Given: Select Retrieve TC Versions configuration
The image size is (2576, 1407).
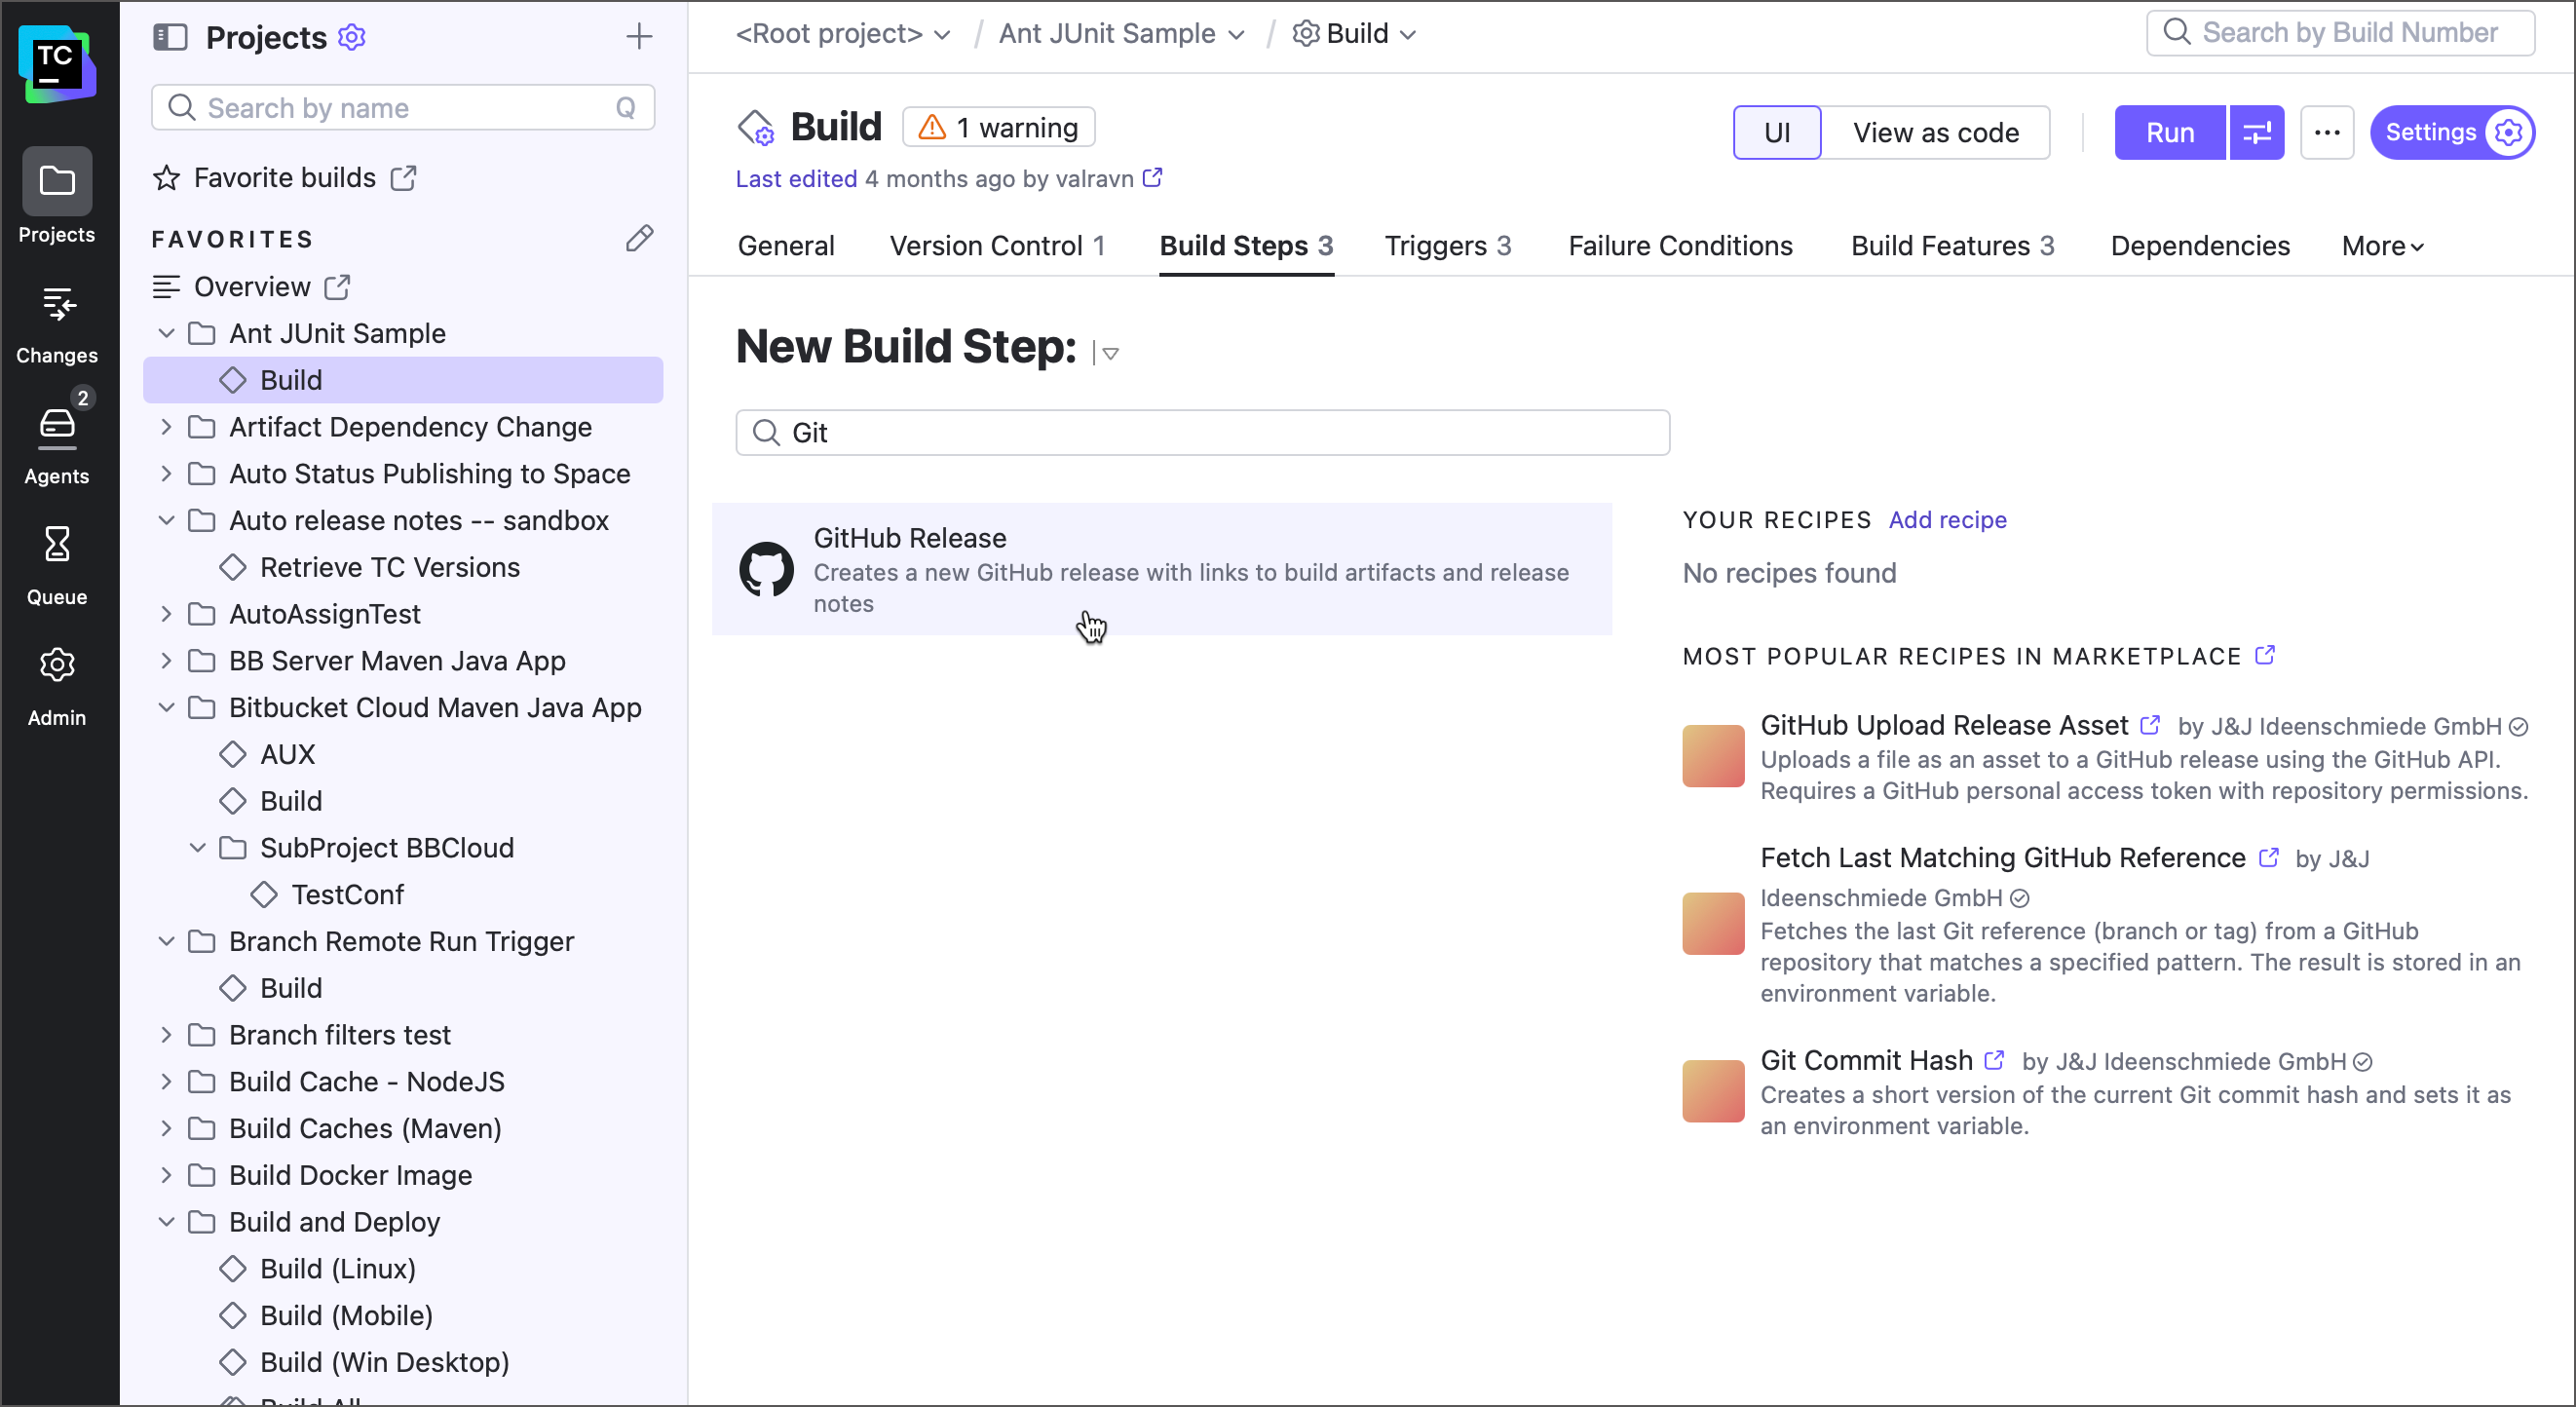Looking at the screenshot, I should pos(389,567).
